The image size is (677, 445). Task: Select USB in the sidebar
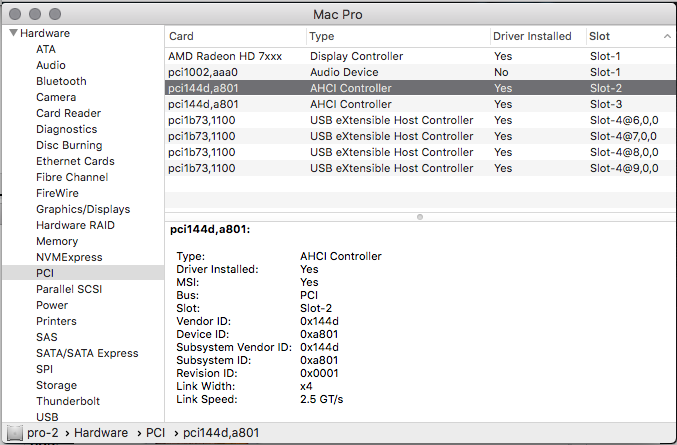tap(47, 417)
